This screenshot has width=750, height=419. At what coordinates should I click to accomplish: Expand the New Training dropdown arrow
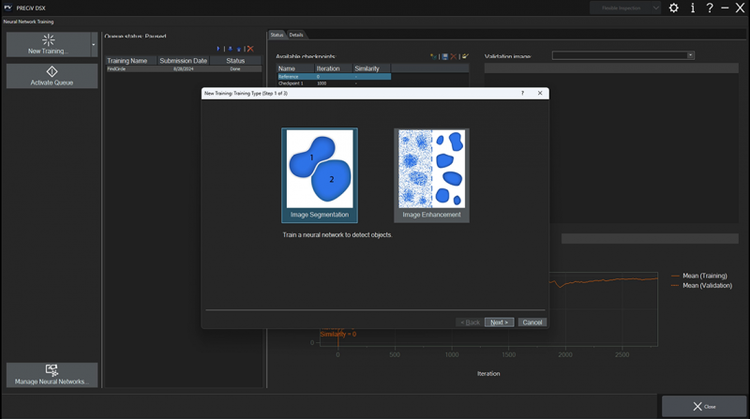[94, 44]
